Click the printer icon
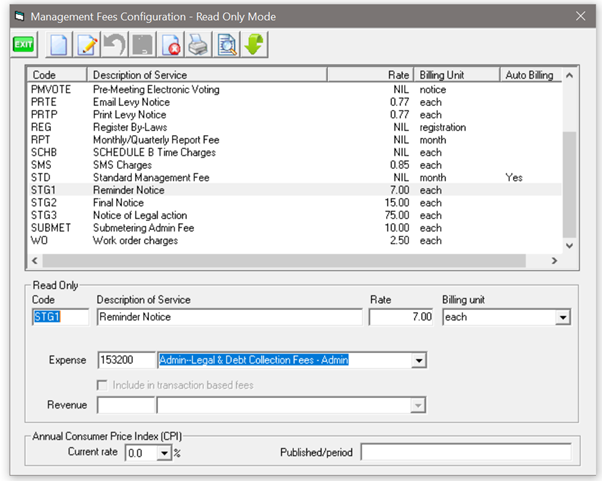This screenshot has width=602, height=481. (198, 45)
